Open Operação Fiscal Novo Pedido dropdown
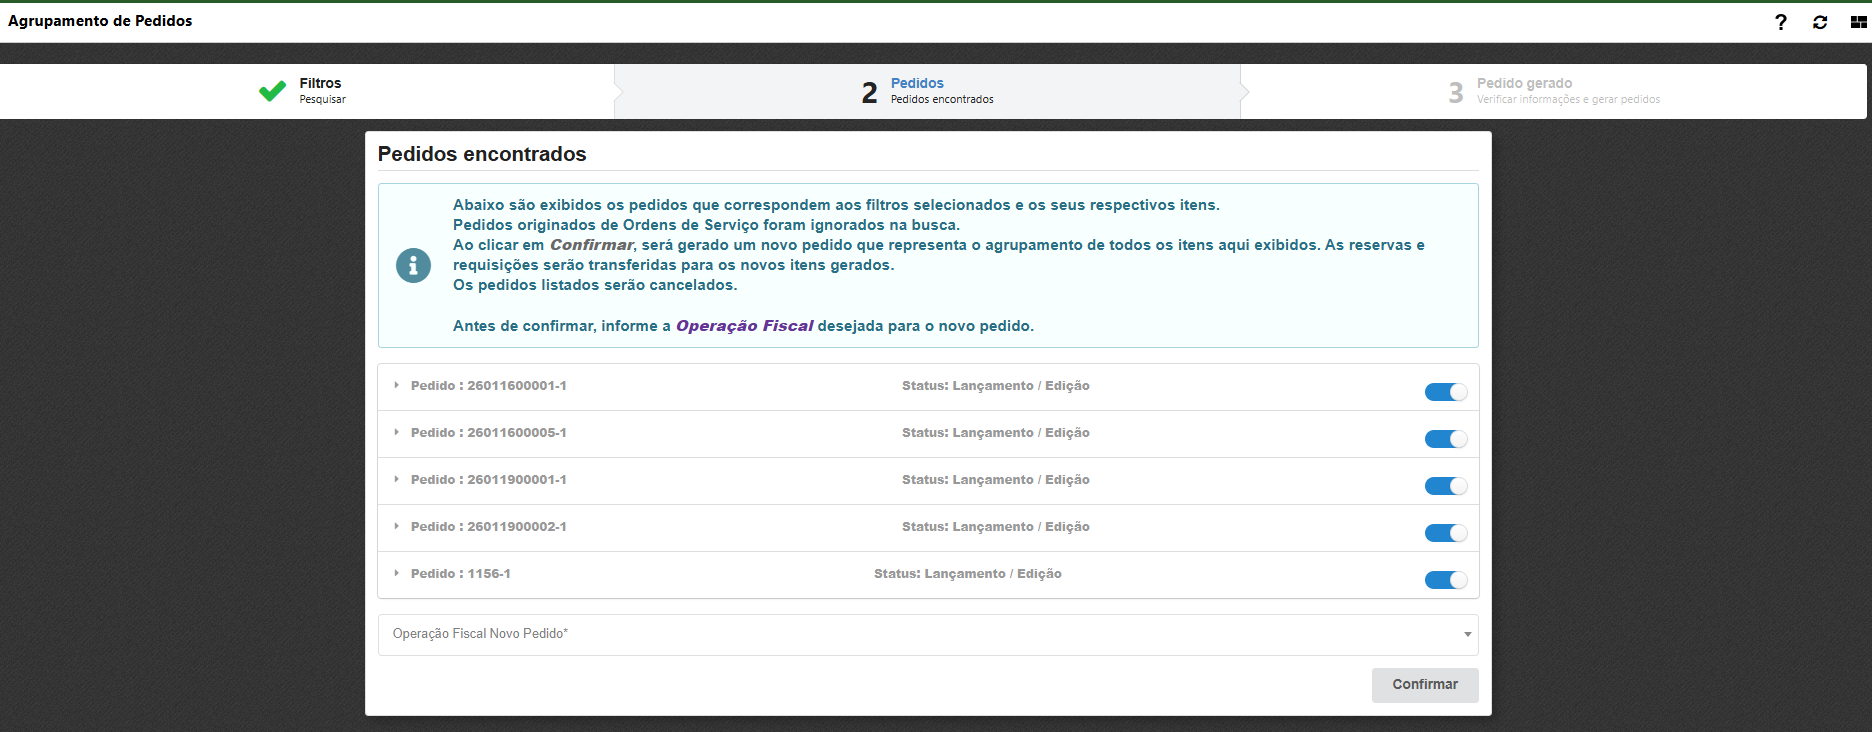Image resolution: width=1872 pixels, height=732 pixels. coord(927,634)
